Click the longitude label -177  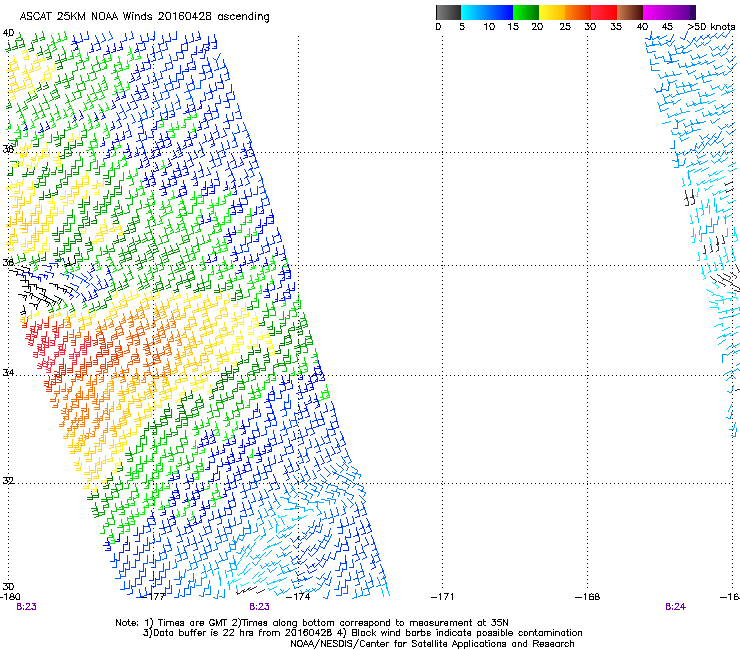coord(154,597)
